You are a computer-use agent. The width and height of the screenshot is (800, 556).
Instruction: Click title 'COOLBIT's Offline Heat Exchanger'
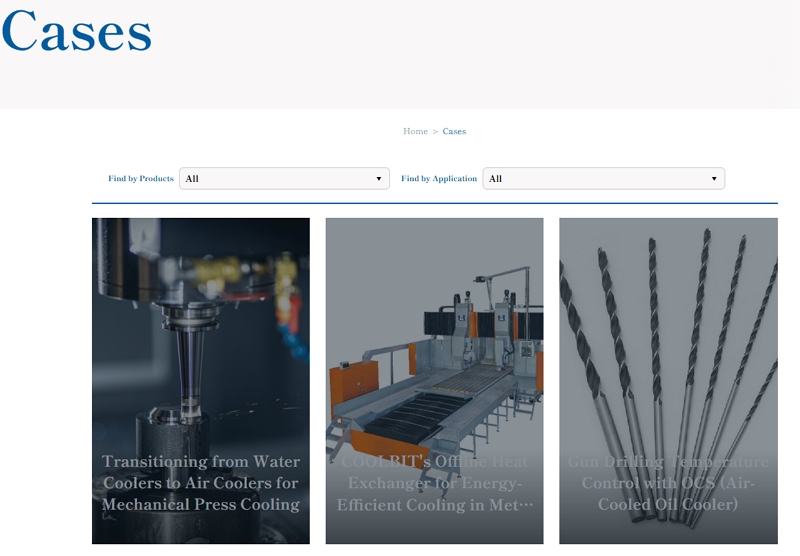point(434,483)
